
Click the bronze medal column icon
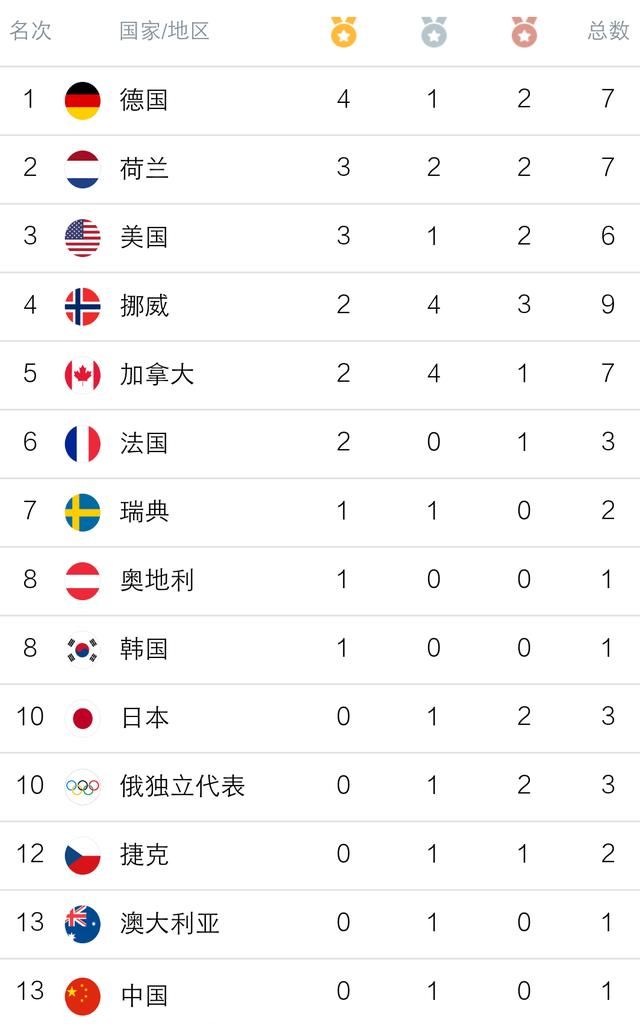tap(524, 31)
